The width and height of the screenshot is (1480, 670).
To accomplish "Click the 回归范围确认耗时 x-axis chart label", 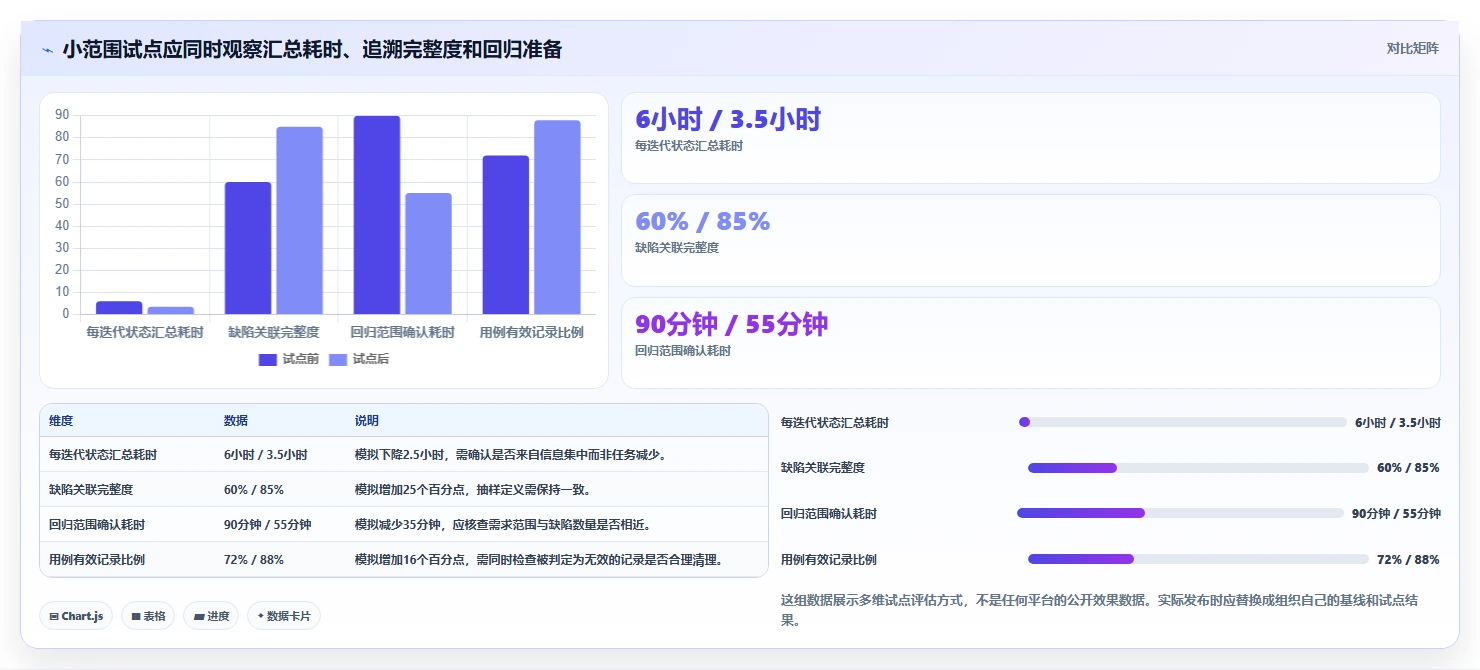I will point(403,332).
